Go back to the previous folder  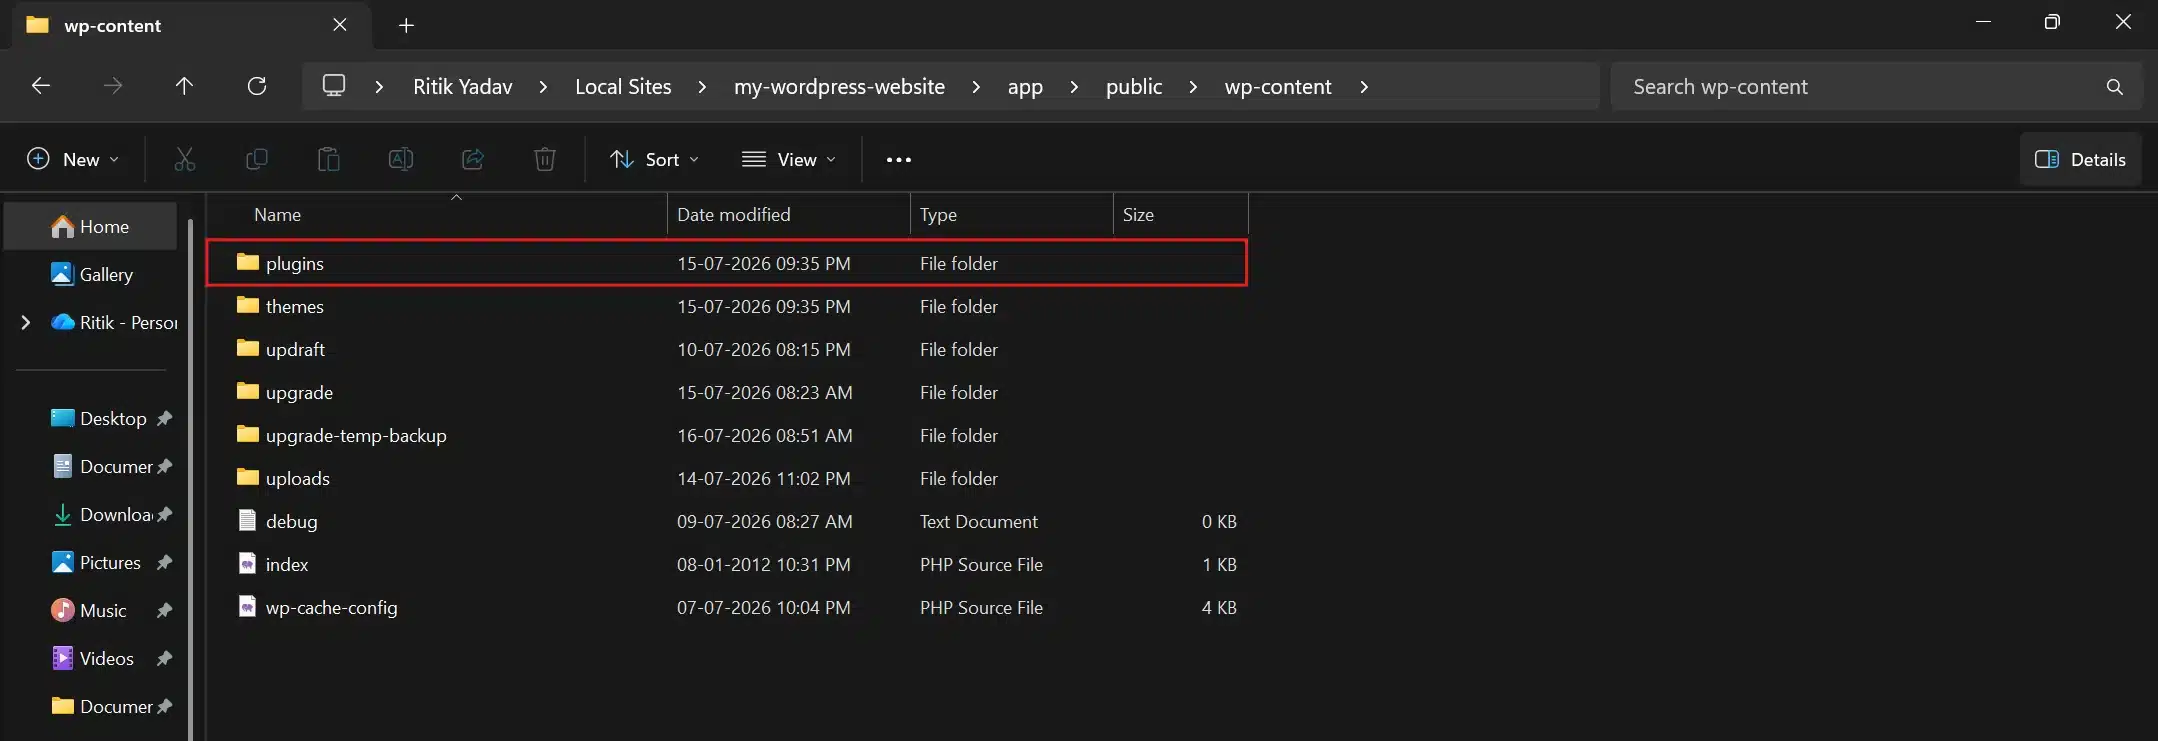(41, 86)
